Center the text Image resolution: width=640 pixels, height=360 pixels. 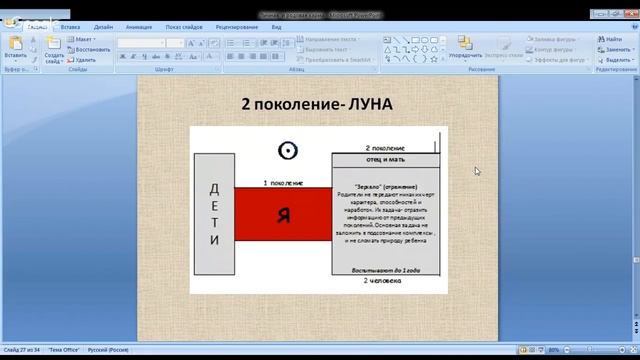pos(241,57)
